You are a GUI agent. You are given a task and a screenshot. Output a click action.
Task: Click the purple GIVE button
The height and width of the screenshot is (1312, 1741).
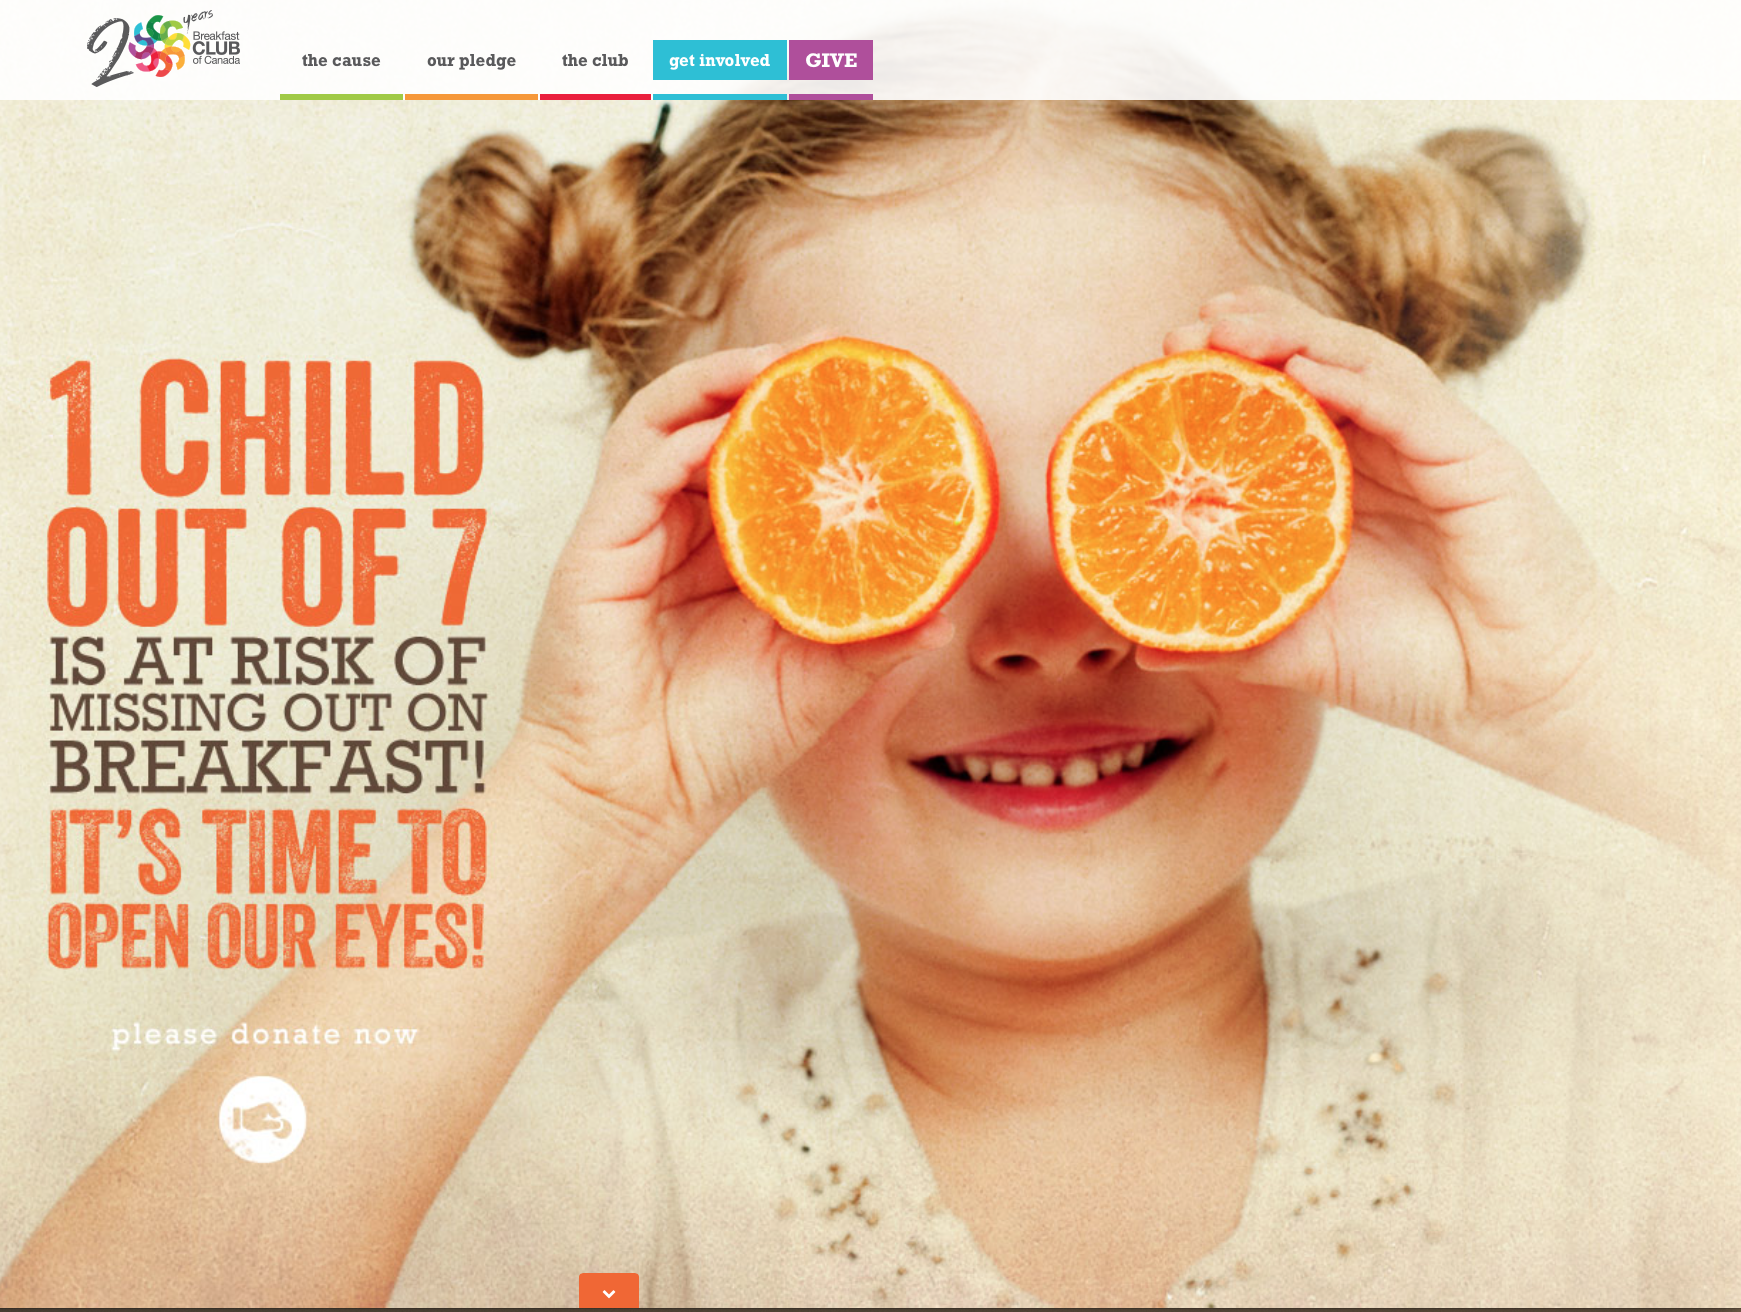pos(831,60)
